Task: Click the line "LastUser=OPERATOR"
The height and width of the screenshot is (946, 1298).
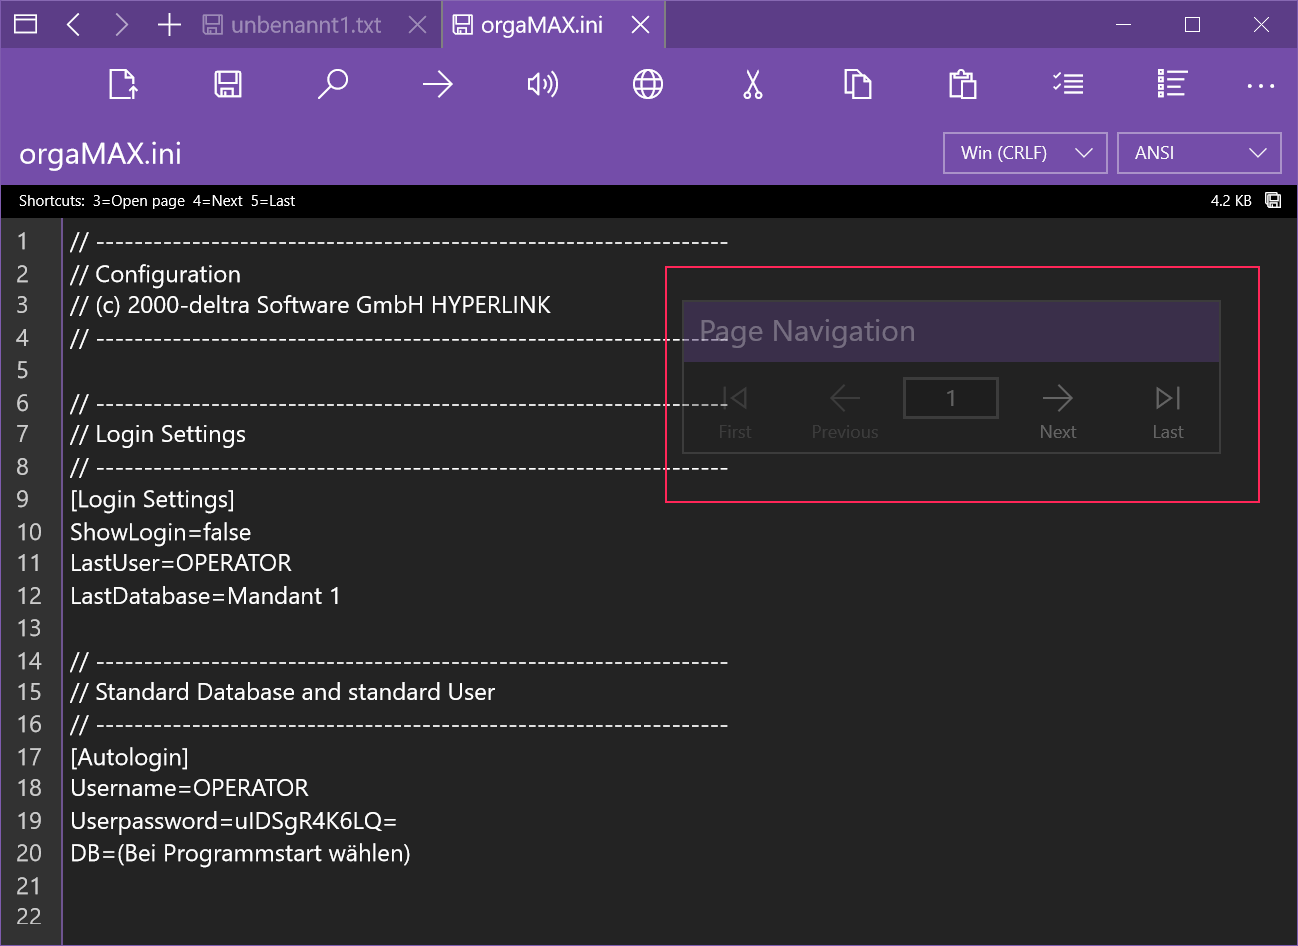Action: (181, 563)
